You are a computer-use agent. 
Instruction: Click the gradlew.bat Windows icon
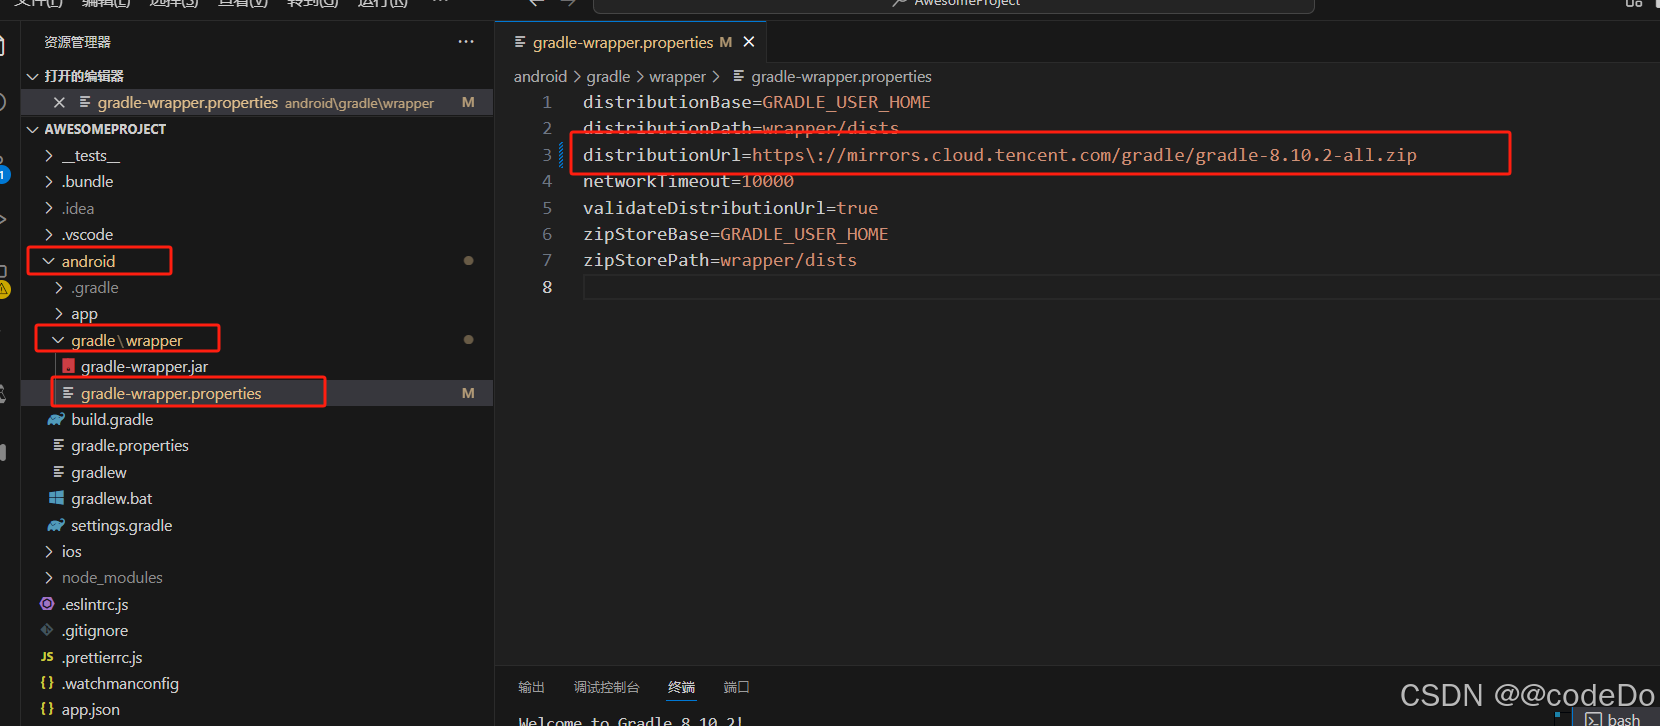point(57,498)
